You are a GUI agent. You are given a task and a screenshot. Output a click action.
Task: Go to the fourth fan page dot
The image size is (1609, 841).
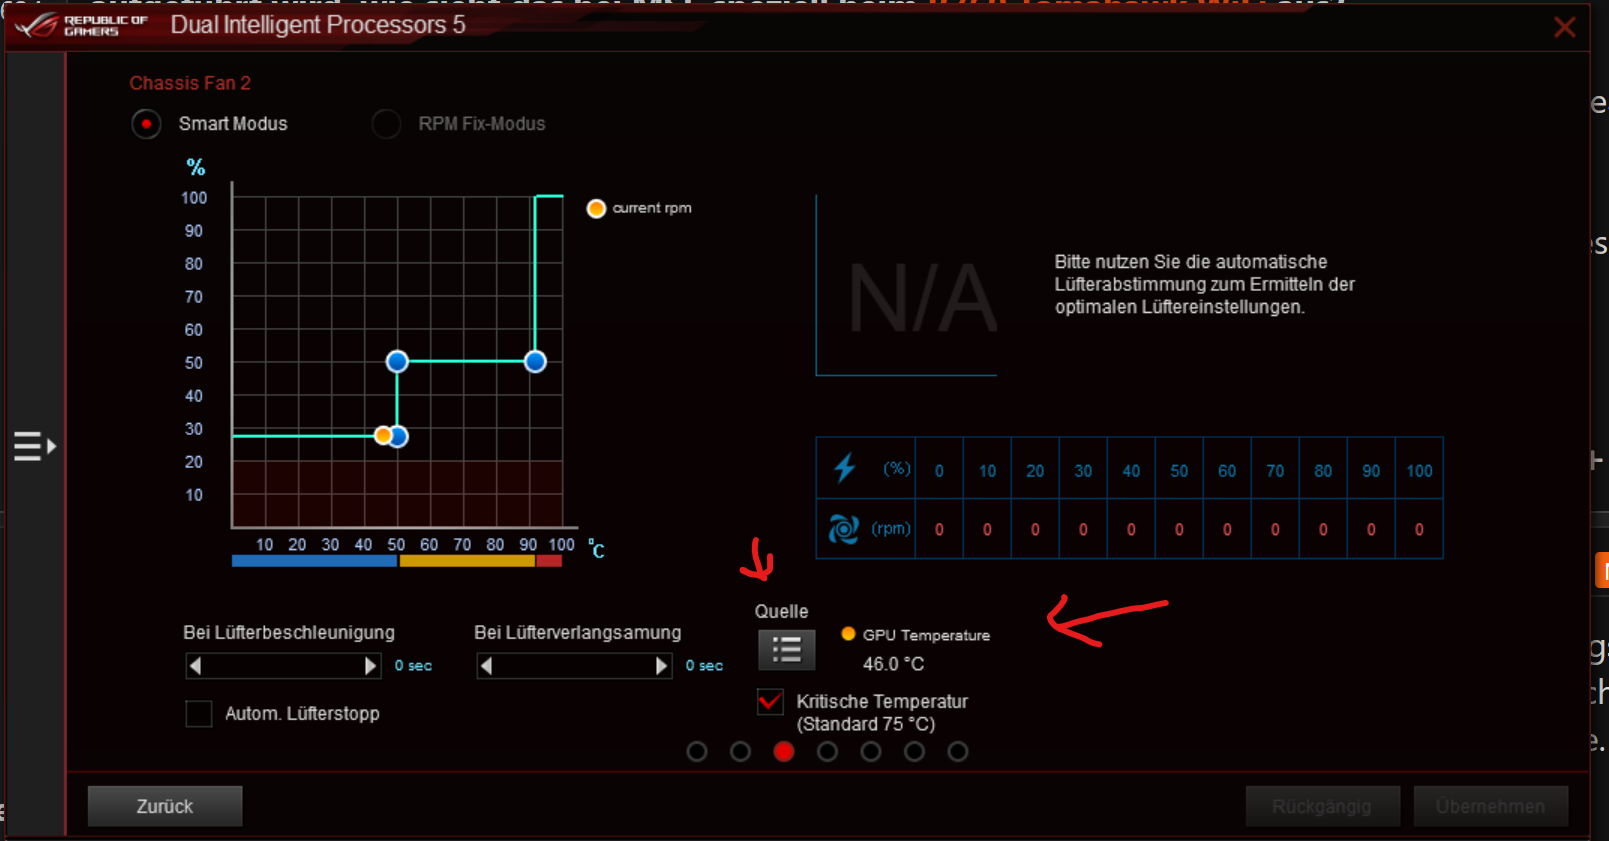tap(827, 751)
